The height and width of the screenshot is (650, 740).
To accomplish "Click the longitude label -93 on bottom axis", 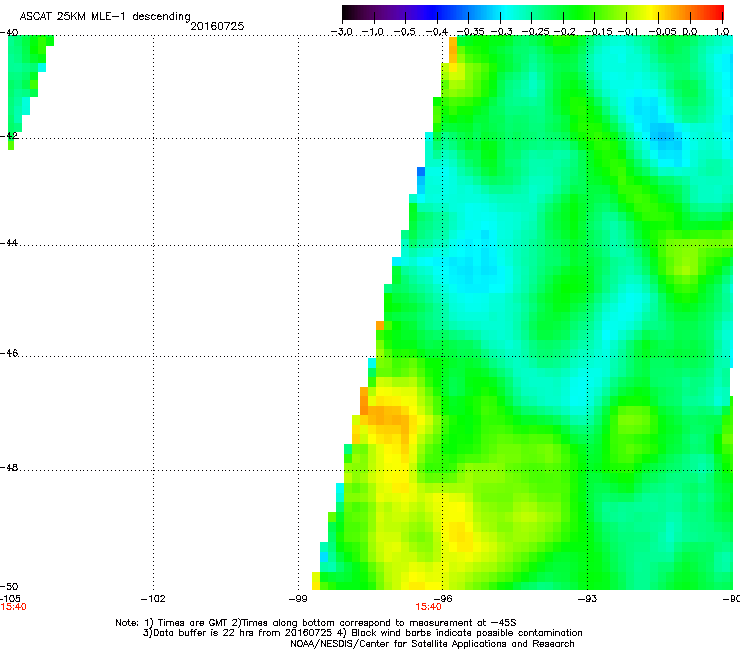I will click(x=588, y=599).
